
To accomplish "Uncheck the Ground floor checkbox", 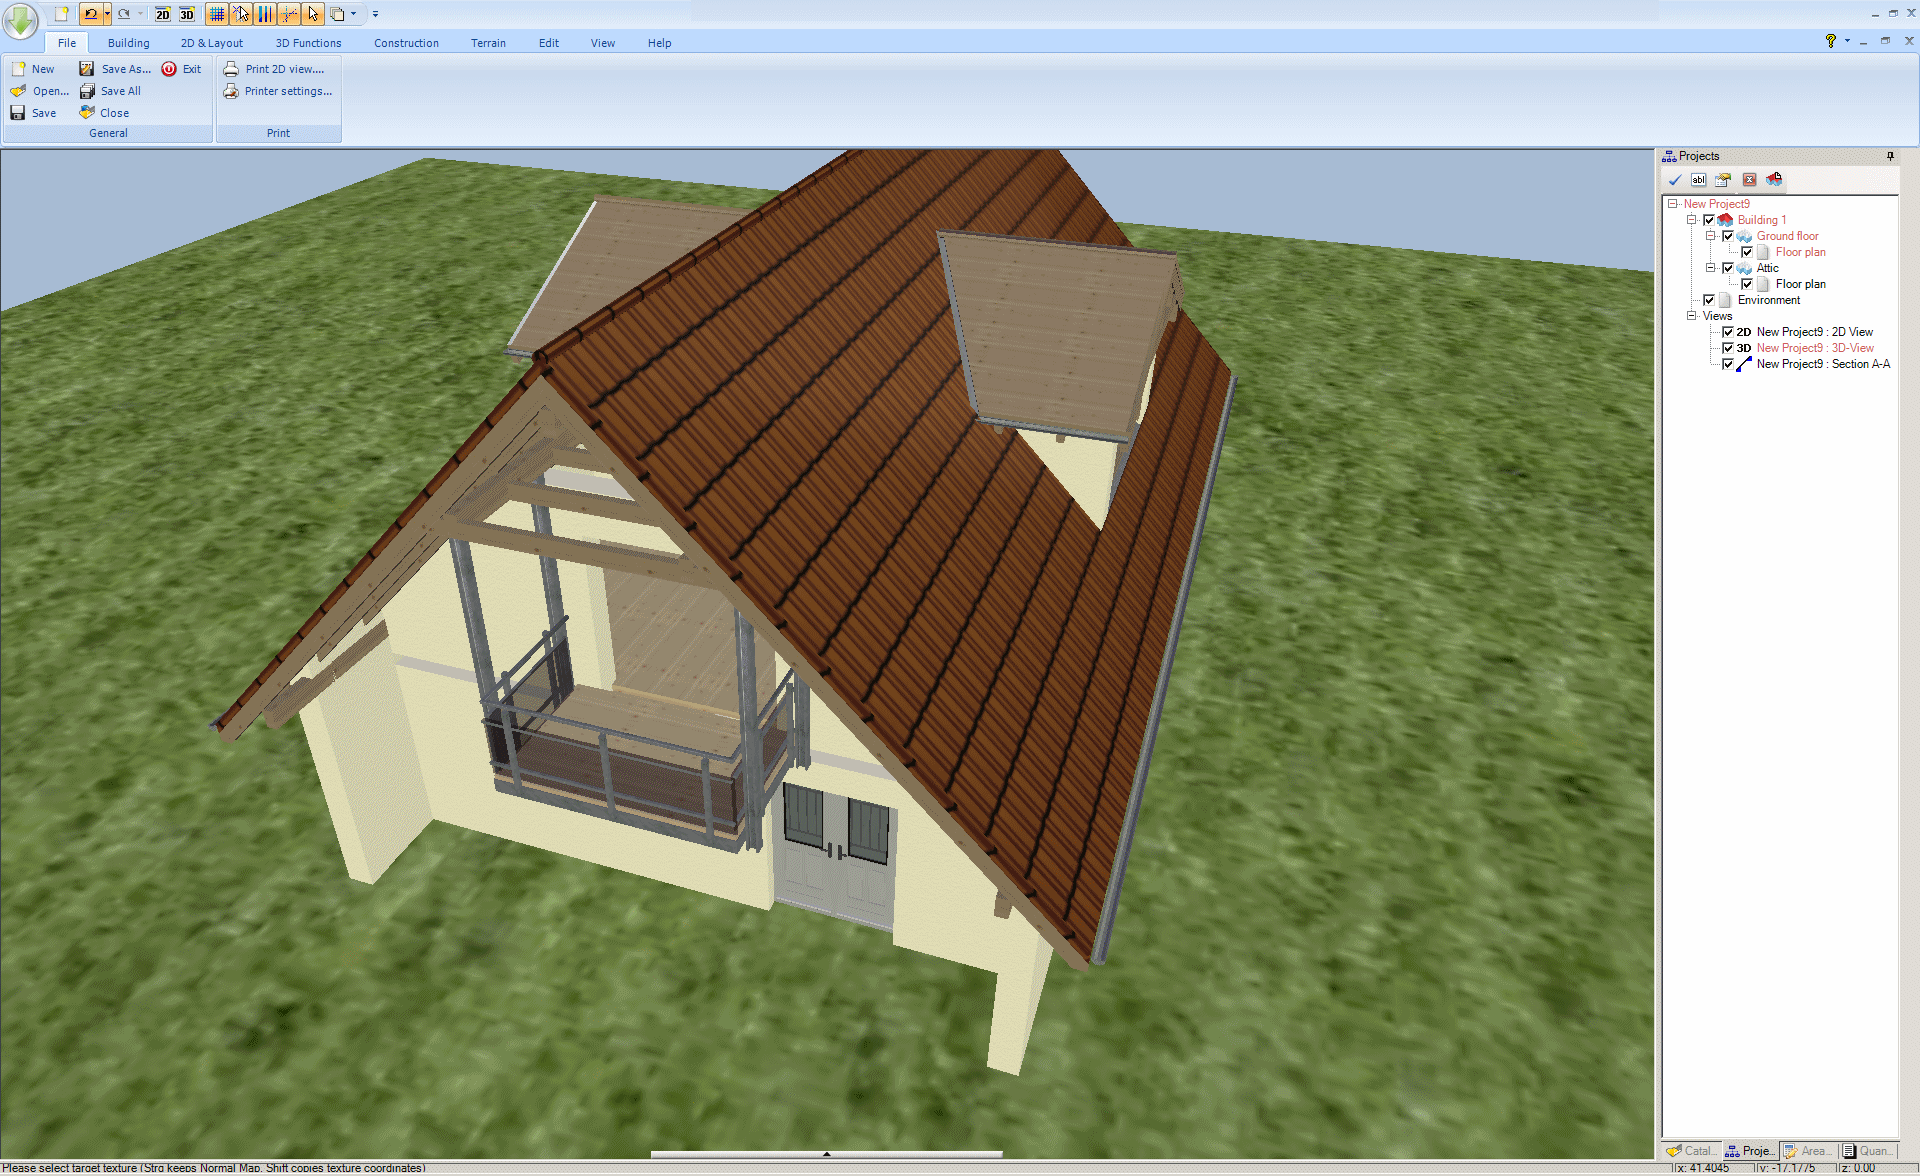I will [x=1728, y=236].
